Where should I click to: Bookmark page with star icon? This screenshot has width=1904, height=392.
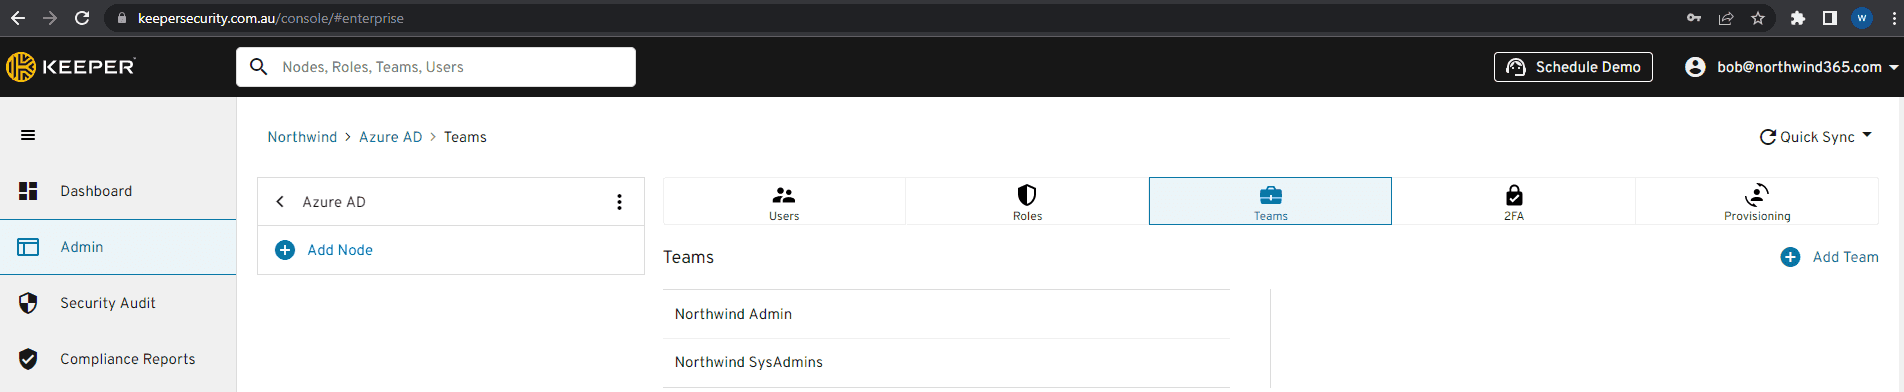coord(1758,18)
